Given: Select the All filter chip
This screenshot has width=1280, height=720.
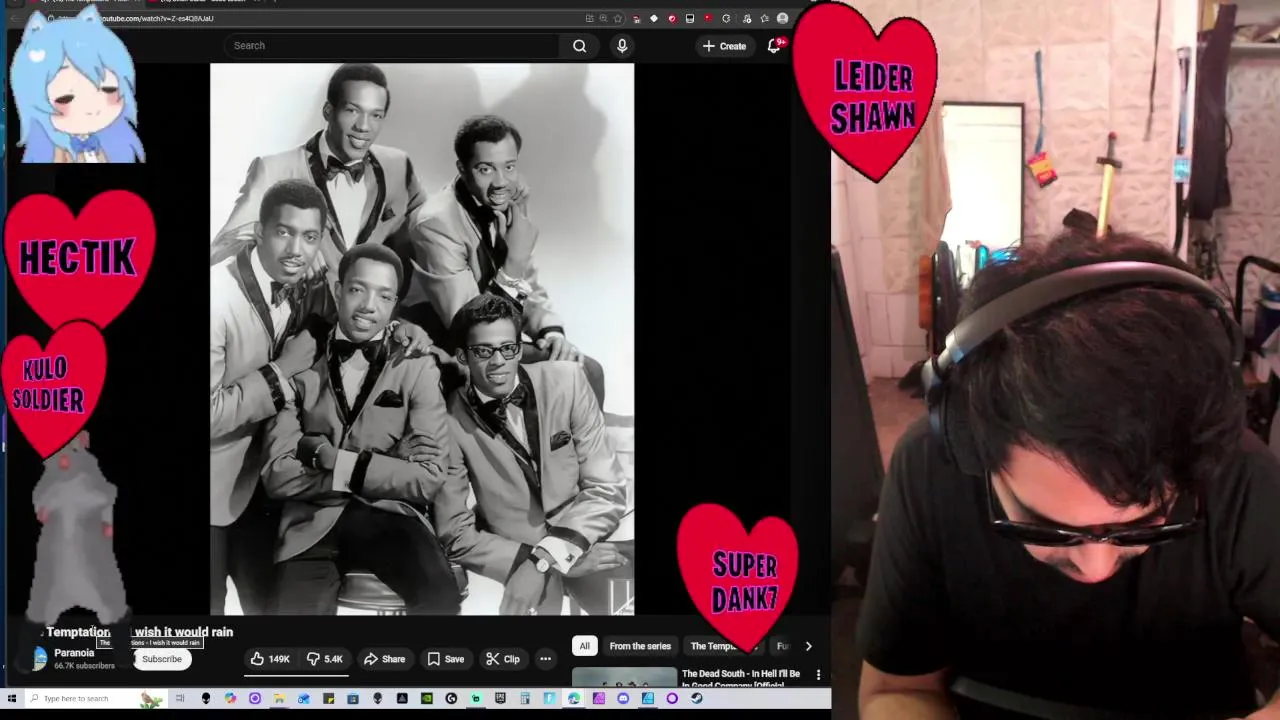Looking at the screenshot, I should [x=584, y=646].
